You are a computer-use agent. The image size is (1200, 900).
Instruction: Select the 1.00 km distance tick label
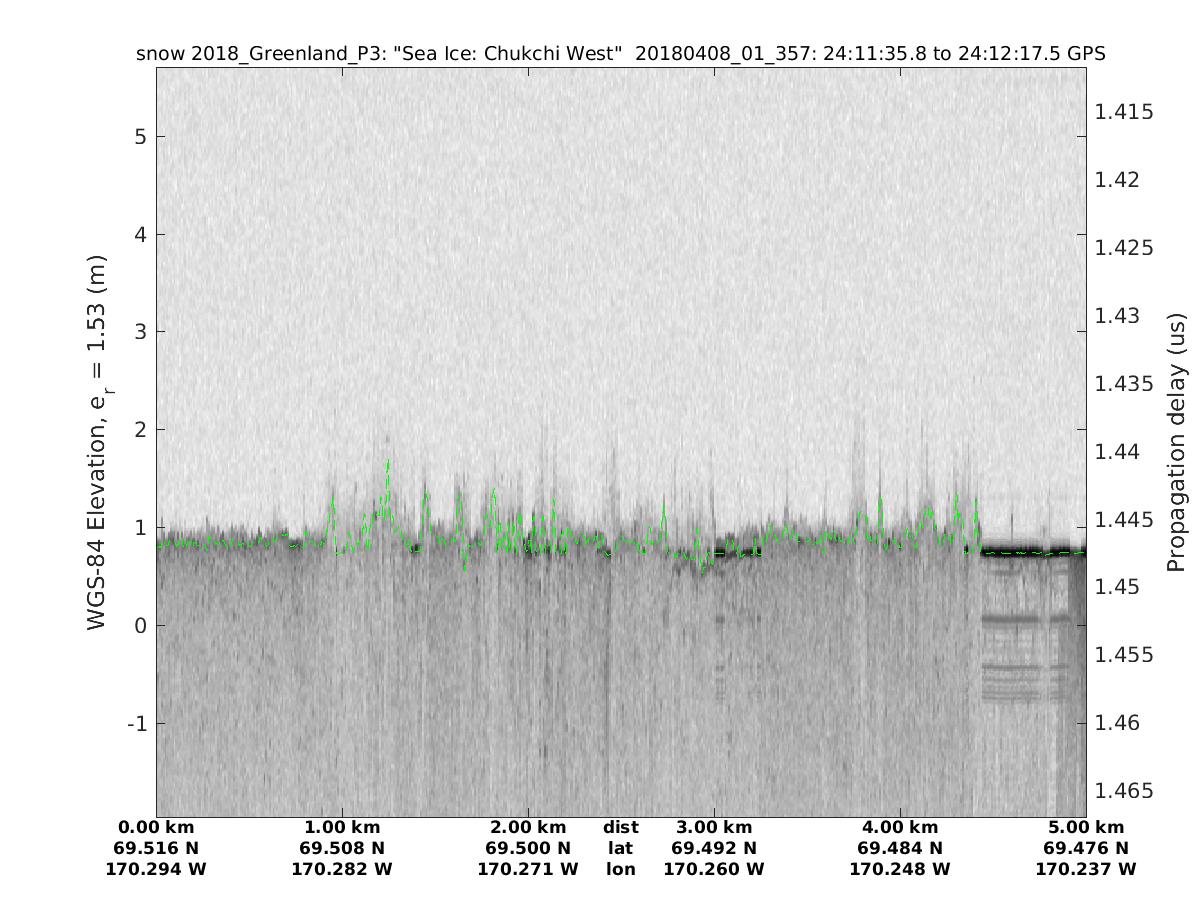[x=342, y=827]
